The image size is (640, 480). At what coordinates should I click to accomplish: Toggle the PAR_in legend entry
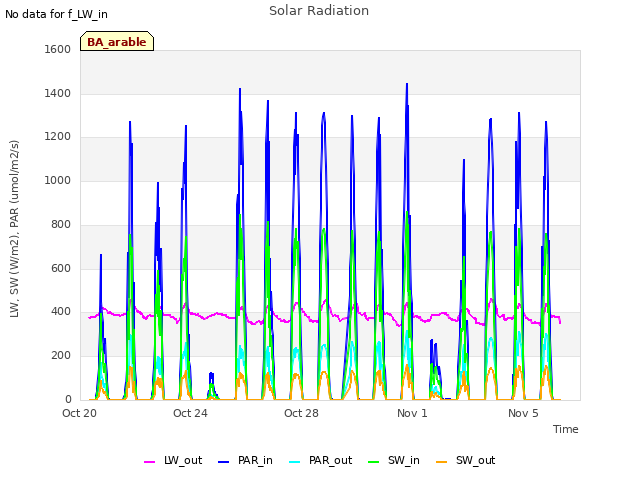pyautogui.click(x=245, y=461)
